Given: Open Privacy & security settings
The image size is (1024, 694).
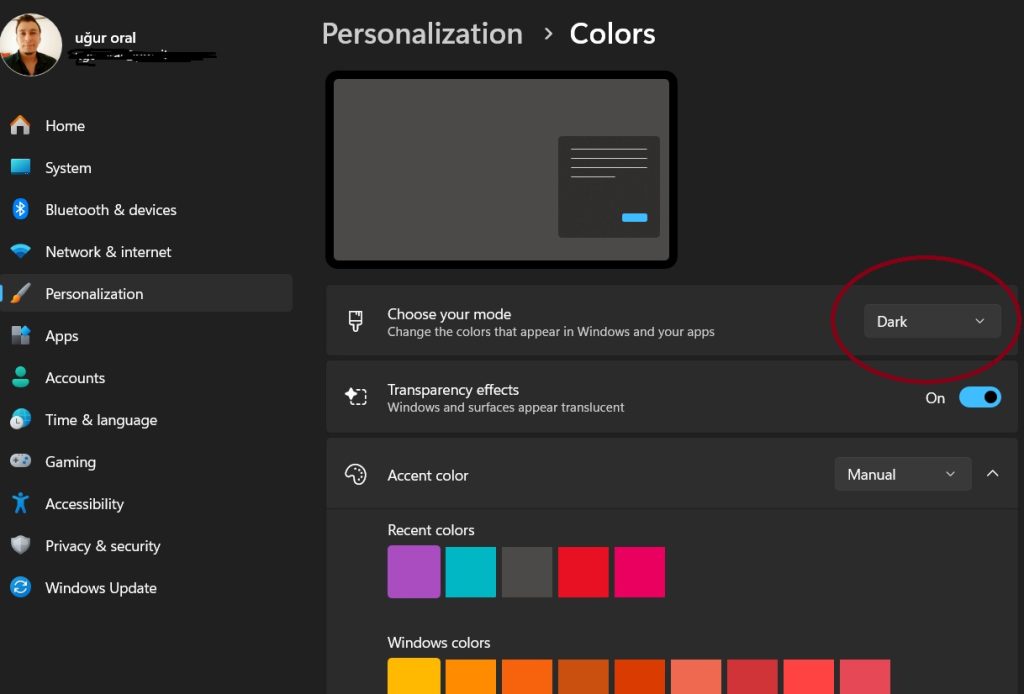Looking at the screenshot, I should pos(103,545).
